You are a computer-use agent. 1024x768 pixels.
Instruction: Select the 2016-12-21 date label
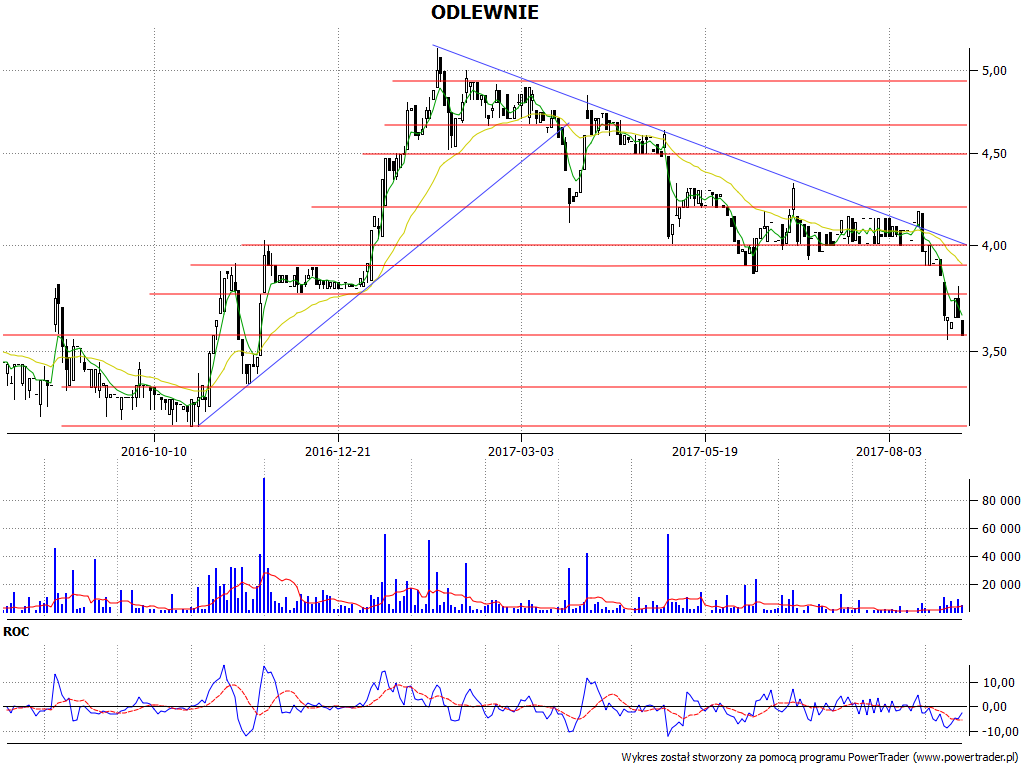[338, 451]
